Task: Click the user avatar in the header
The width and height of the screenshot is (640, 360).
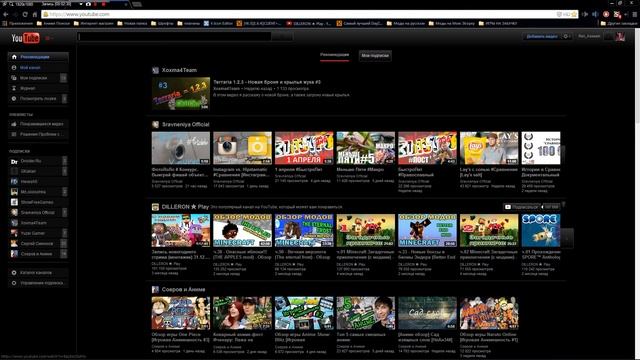Action: pos(620,37)
